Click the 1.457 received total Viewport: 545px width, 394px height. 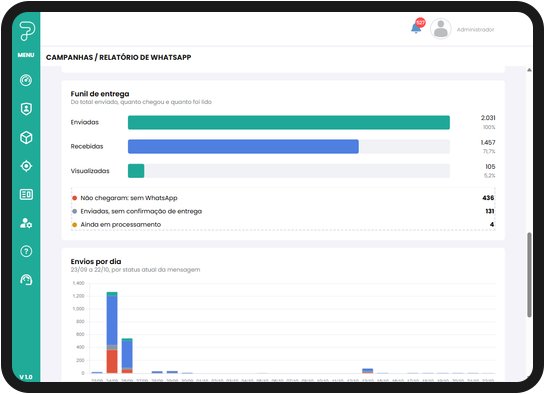click(488, 142)
